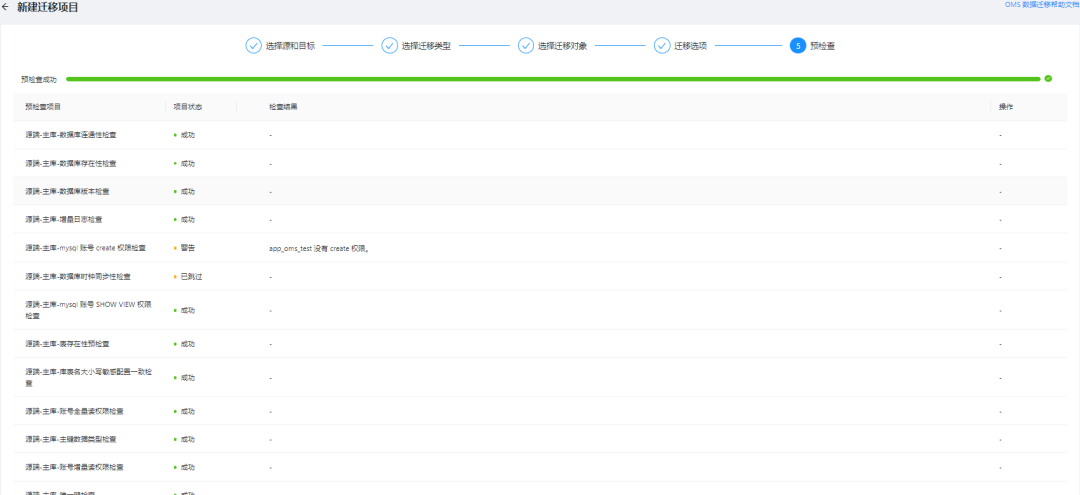This screenshot has width=1080, height=495.
Task: Click the checkmark icon for 选择源和目标 step
Action: click(253, 45)
